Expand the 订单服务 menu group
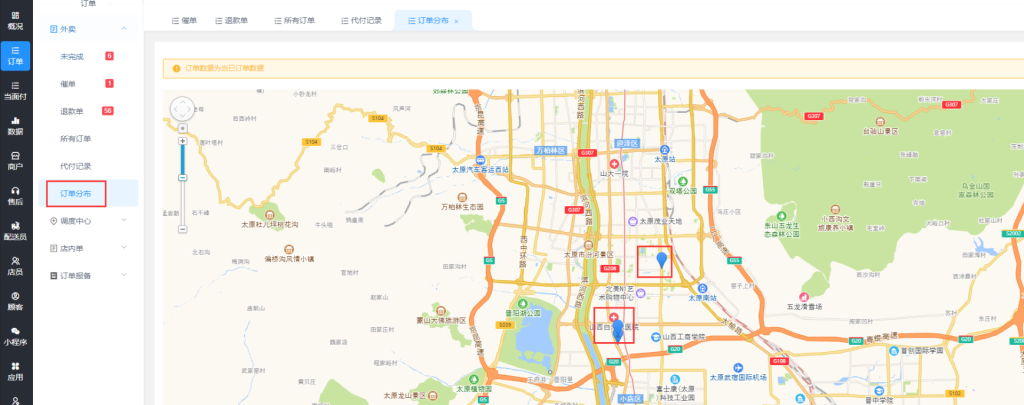 (x=123, y=274)
